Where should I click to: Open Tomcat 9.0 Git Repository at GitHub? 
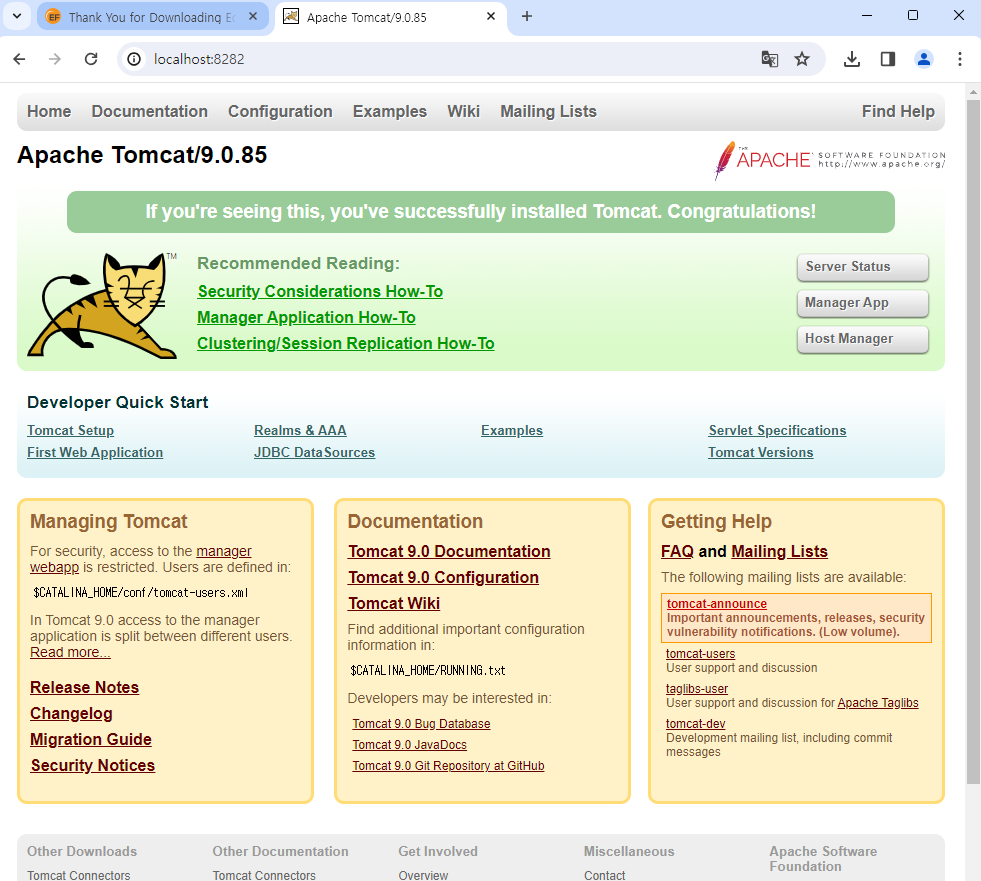pyautogui.click(x=448, y=766)
